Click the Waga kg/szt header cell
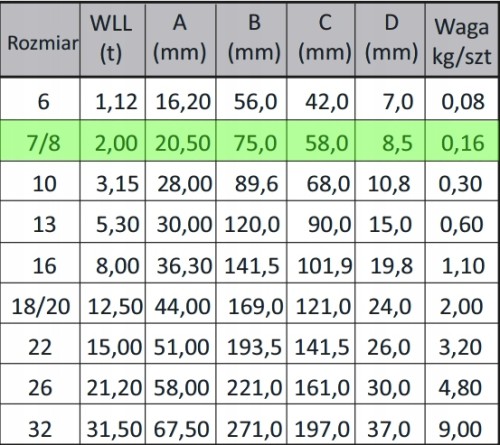Viewport: 500px width, 445px height. (462, 40)
